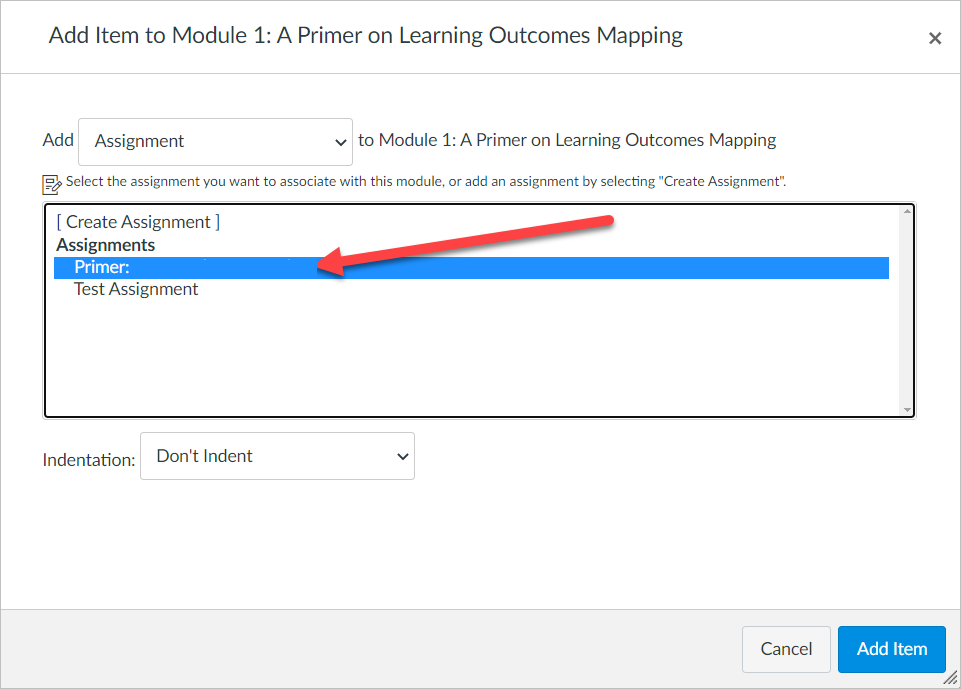The image size is (961, 689).
Task: Click the Don't Indent combo box
Action: [x=277, y=456]
